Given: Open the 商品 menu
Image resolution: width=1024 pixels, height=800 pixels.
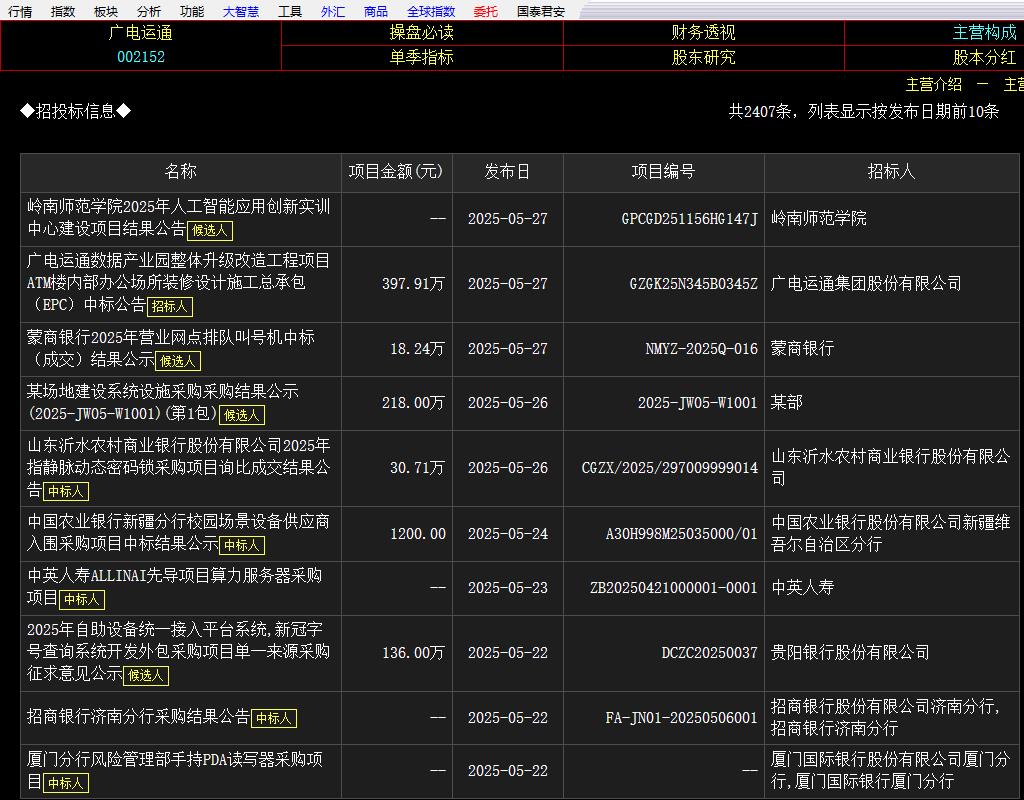Looking at the screenshot, I should click(x=376, y=11).
